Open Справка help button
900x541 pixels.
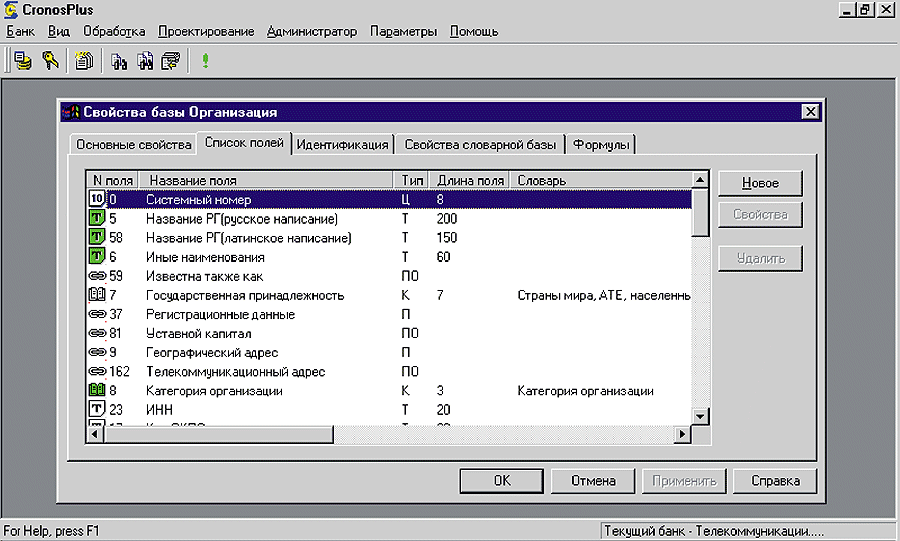click(775, 481)
